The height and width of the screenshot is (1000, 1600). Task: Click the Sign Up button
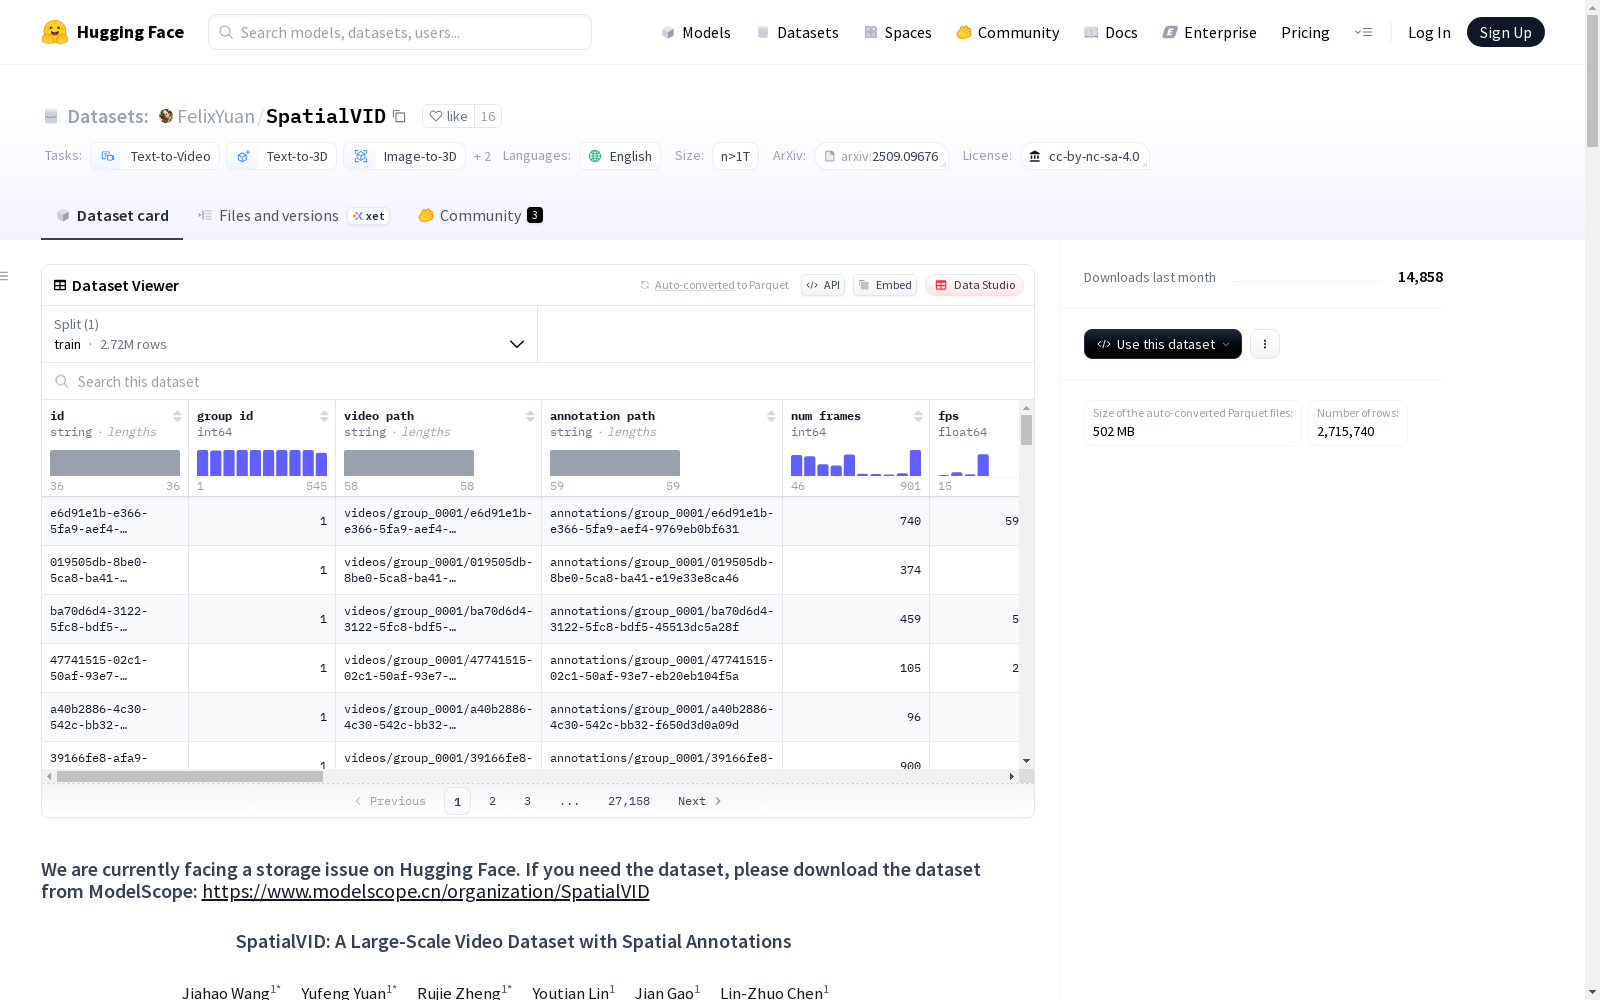[1506, 32]
